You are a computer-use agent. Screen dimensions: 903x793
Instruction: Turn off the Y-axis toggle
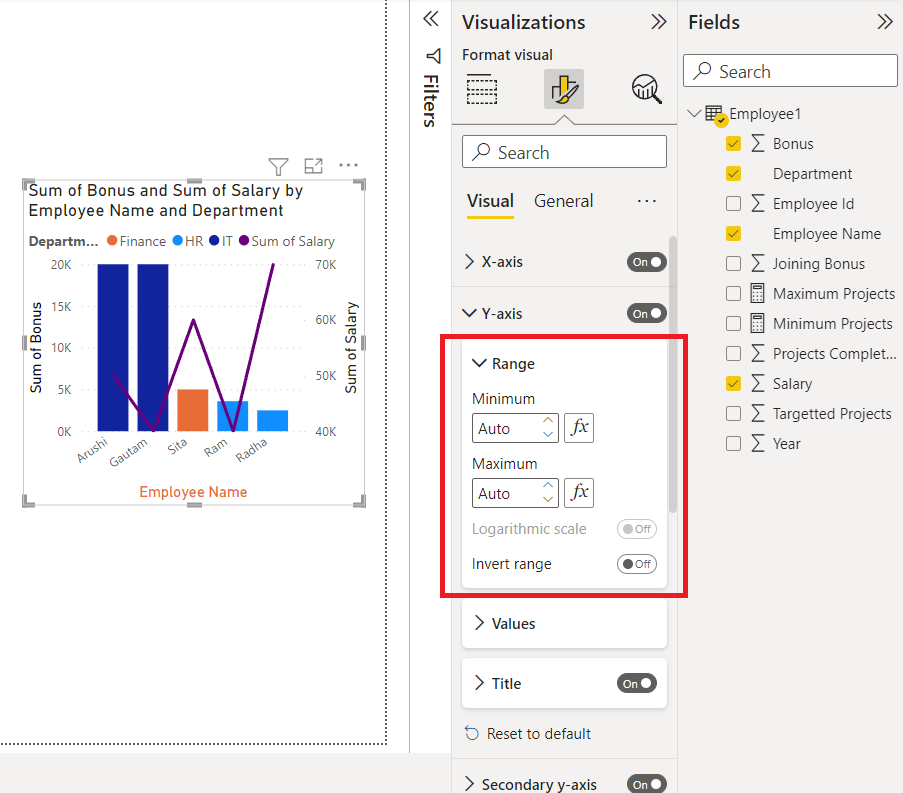click(x=646, y=312)
